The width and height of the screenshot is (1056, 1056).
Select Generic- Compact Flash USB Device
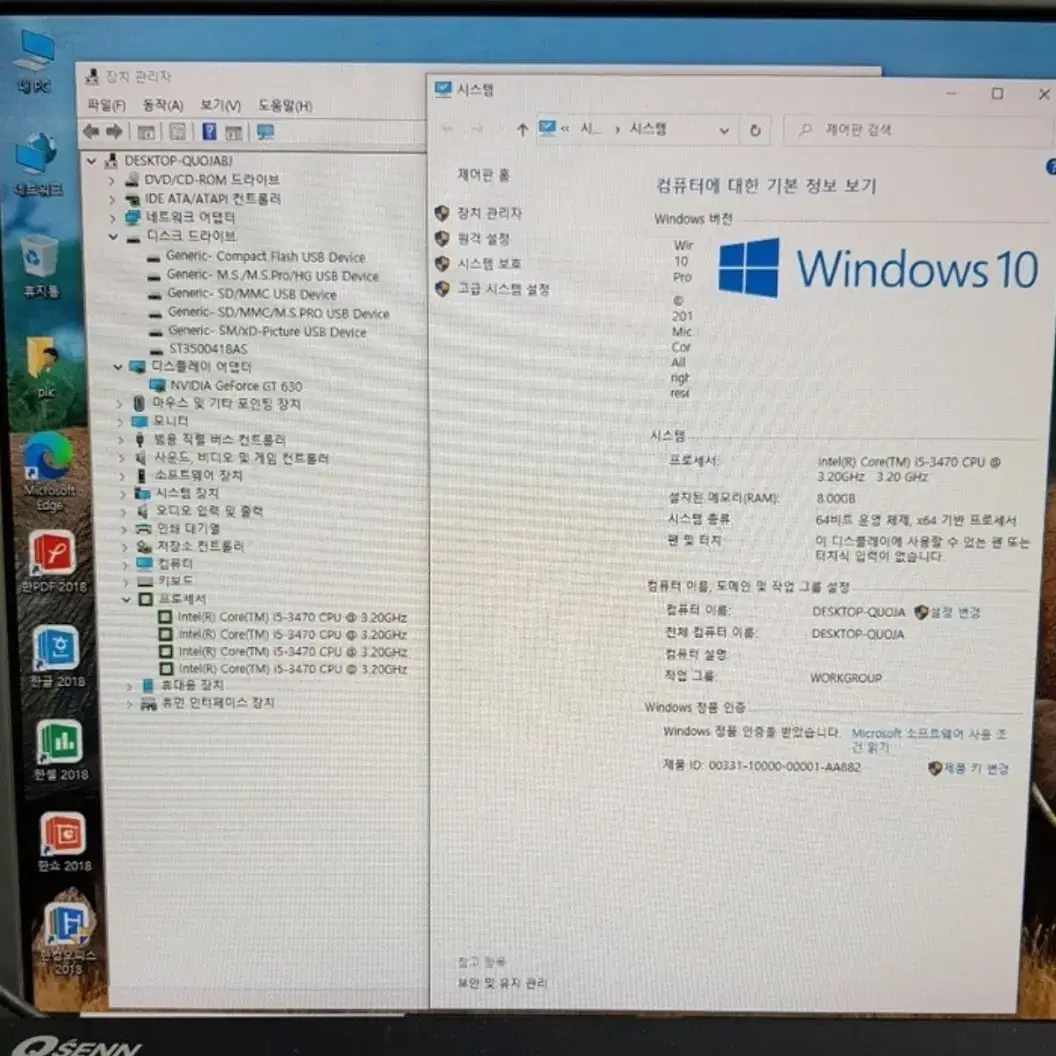click(265, 257)
